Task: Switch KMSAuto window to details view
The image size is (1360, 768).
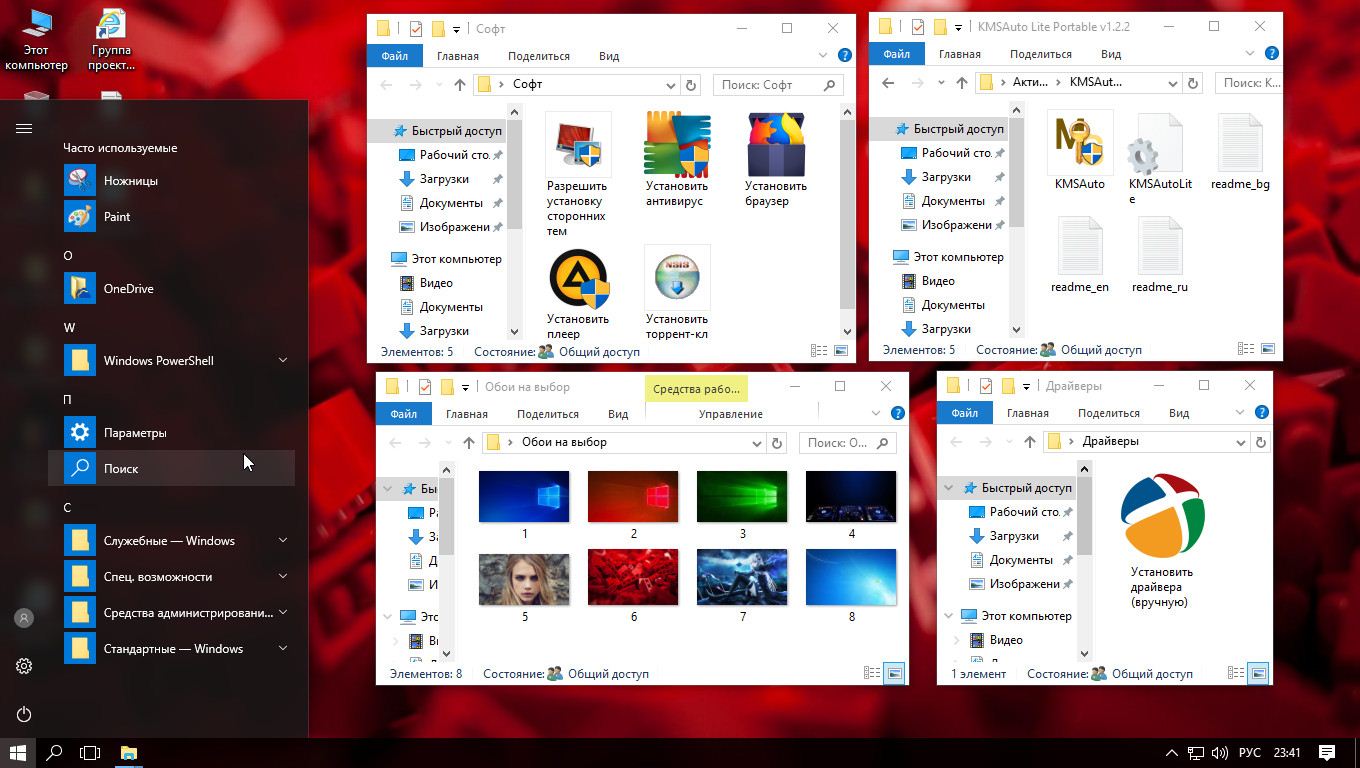Action: 1246,349
